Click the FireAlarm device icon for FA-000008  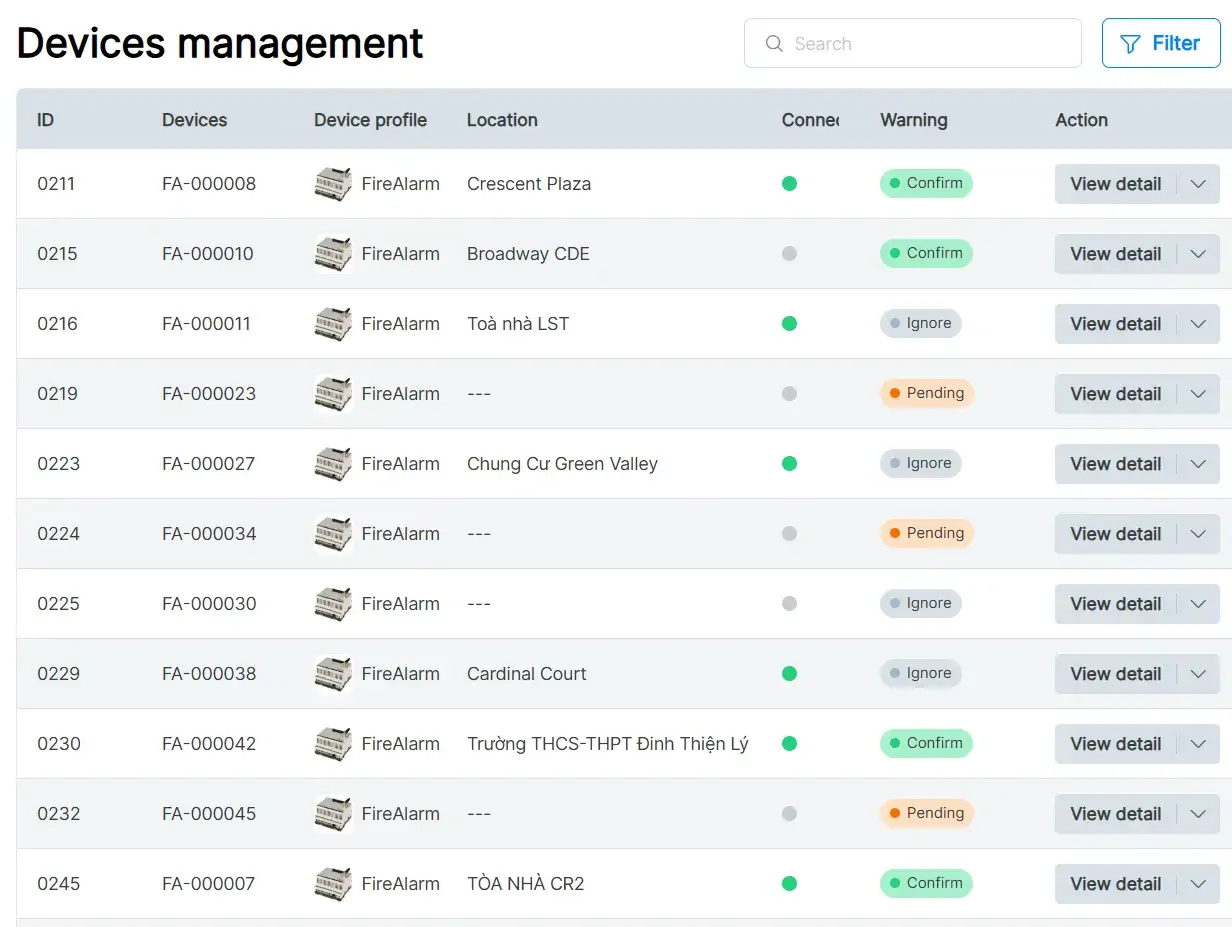coord(333,184)
